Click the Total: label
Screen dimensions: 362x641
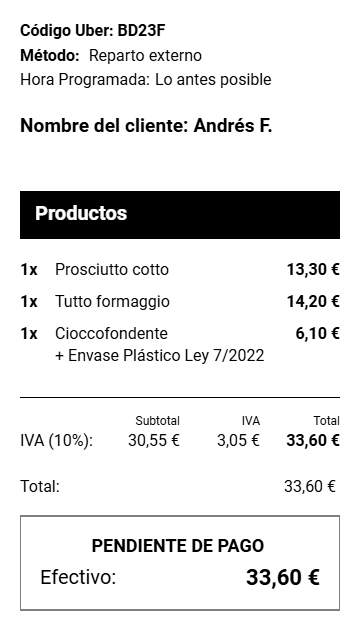click(40, 486)
